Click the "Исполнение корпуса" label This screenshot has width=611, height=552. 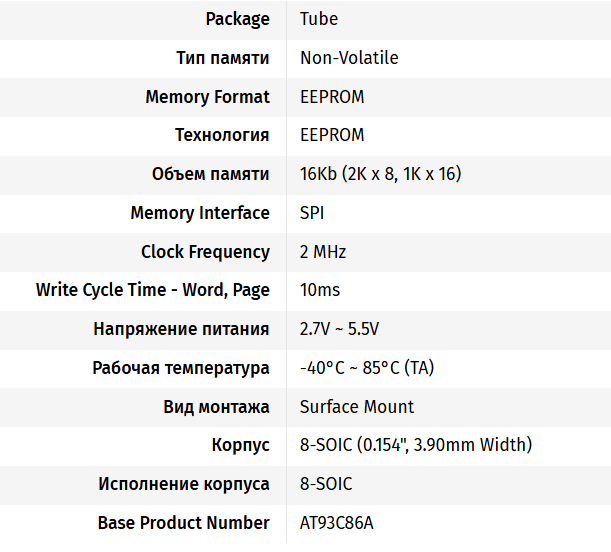[184, 484]
